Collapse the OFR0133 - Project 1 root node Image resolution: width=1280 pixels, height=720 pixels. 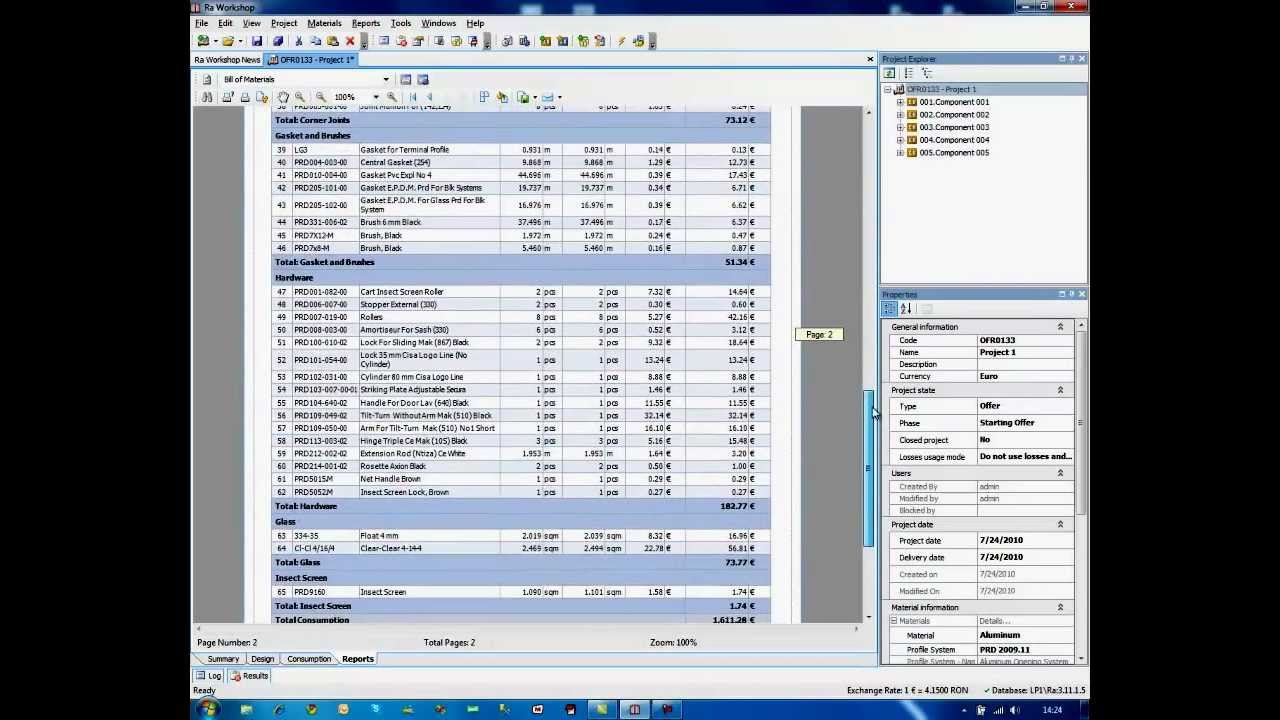click(887, 89)
